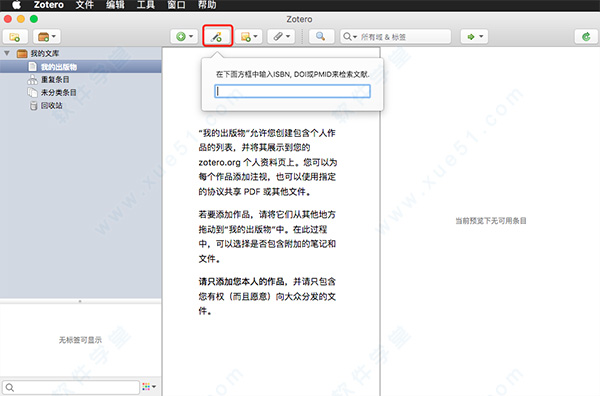Viewport: 600px width, 396px height.
Task: Click the 回收站 trash can icon
Action: [x=34, y=106]
